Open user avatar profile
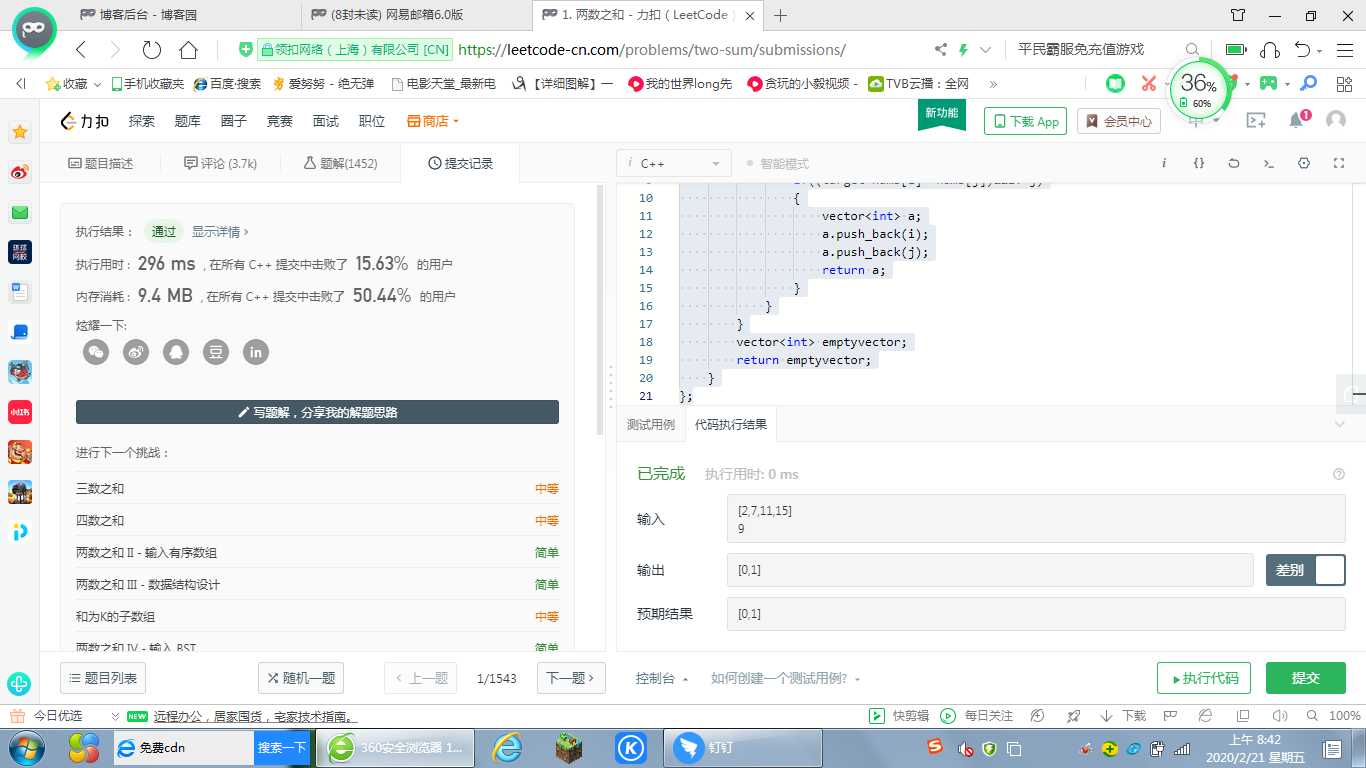This screenshot has height=768, width=1366. pos(1336,120)
